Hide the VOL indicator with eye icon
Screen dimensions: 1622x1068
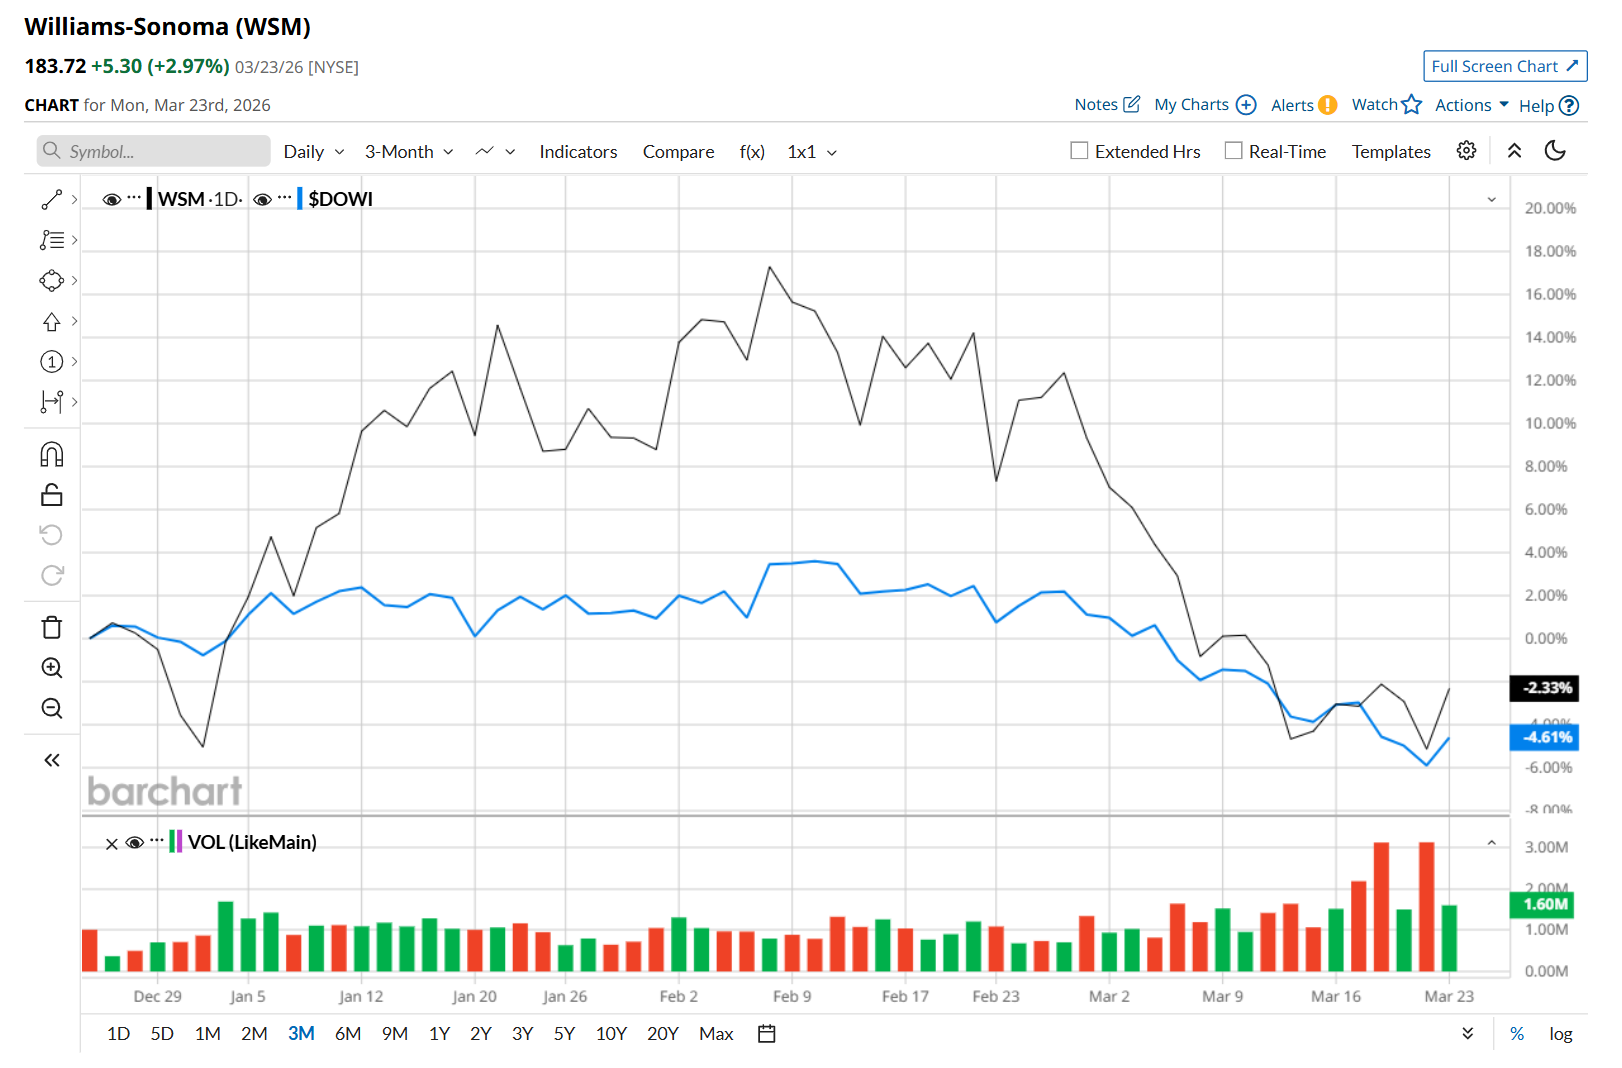[x=135, y=843]
